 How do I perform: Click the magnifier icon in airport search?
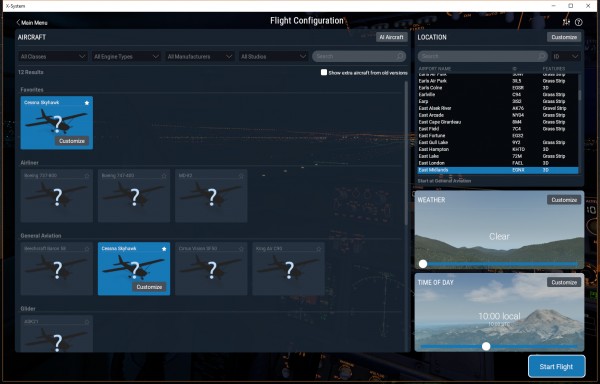pyautogui.click(x=541, y=56)
